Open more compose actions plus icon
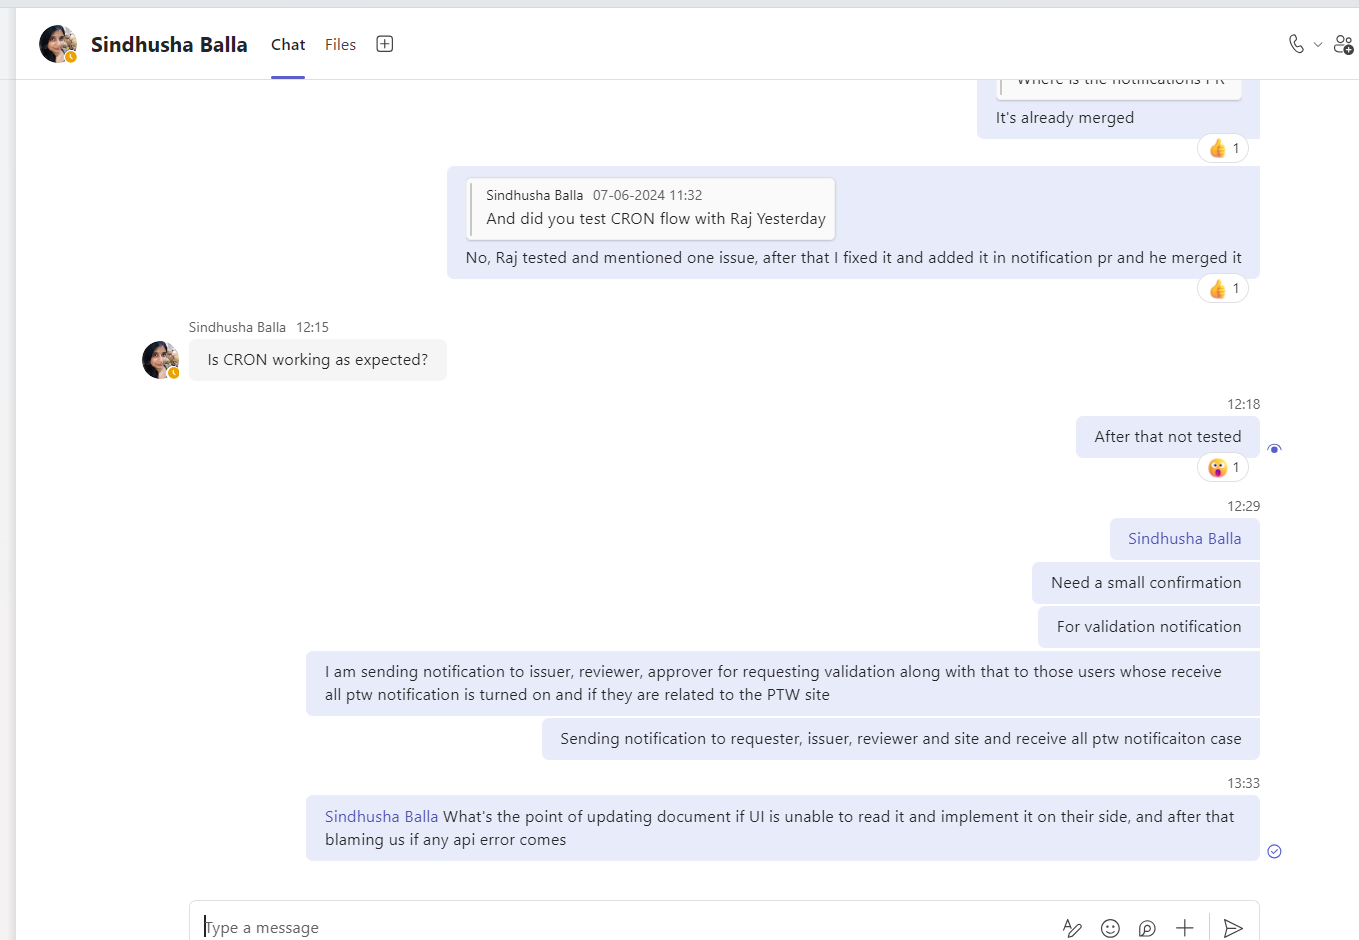Screen dimensions: 1359x940 tap(1185, 928)
